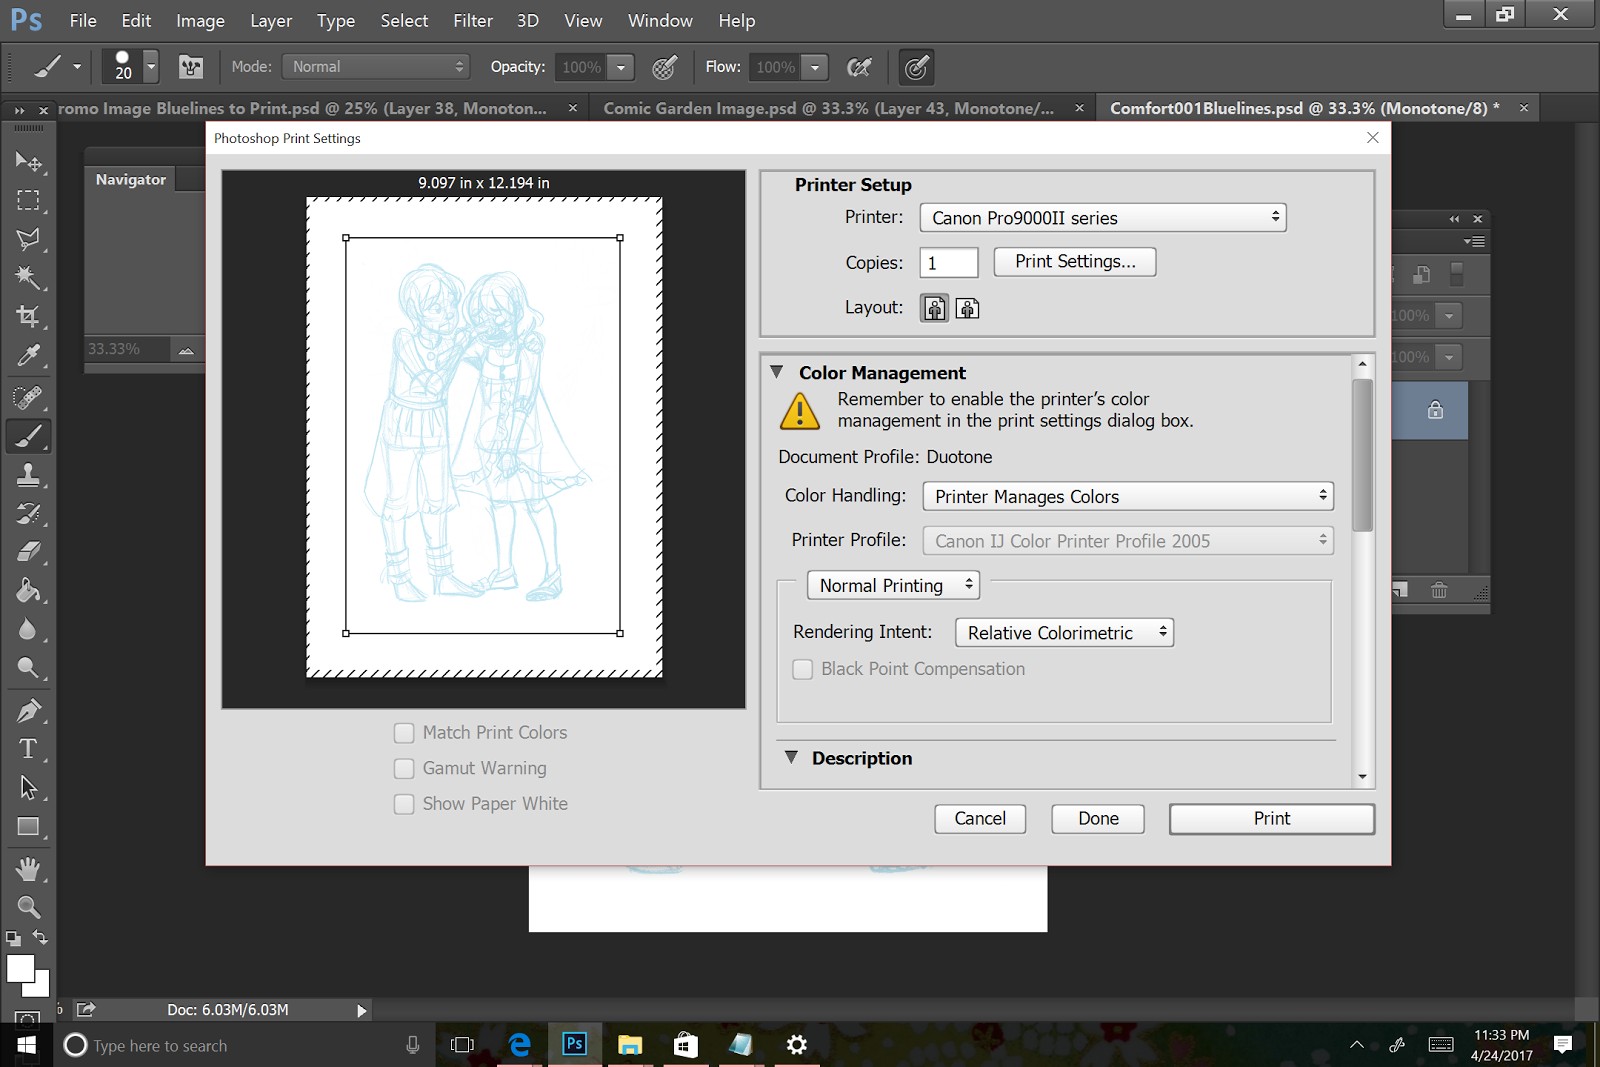Open the Printer dropdown list
This screenshot has height=1067, width=1600.
[x=1102, y=218]
